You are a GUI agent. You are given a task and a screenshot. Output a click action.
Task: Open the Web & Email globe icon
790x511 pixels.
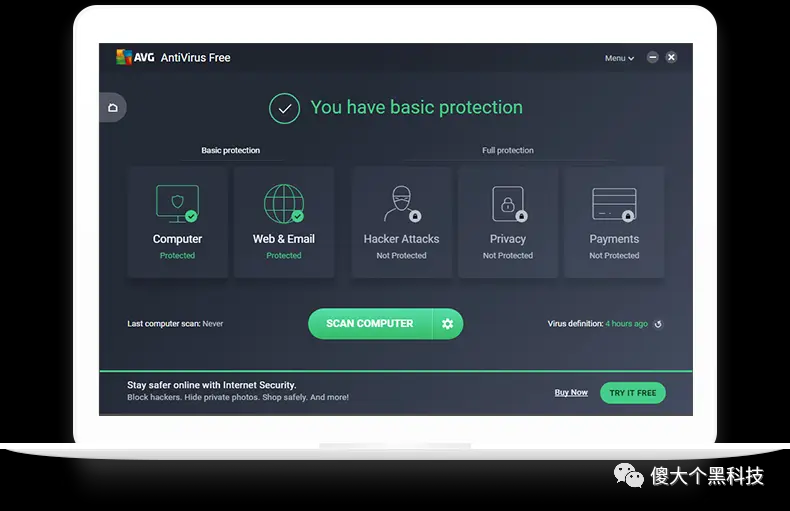click(x=284, y=204)
